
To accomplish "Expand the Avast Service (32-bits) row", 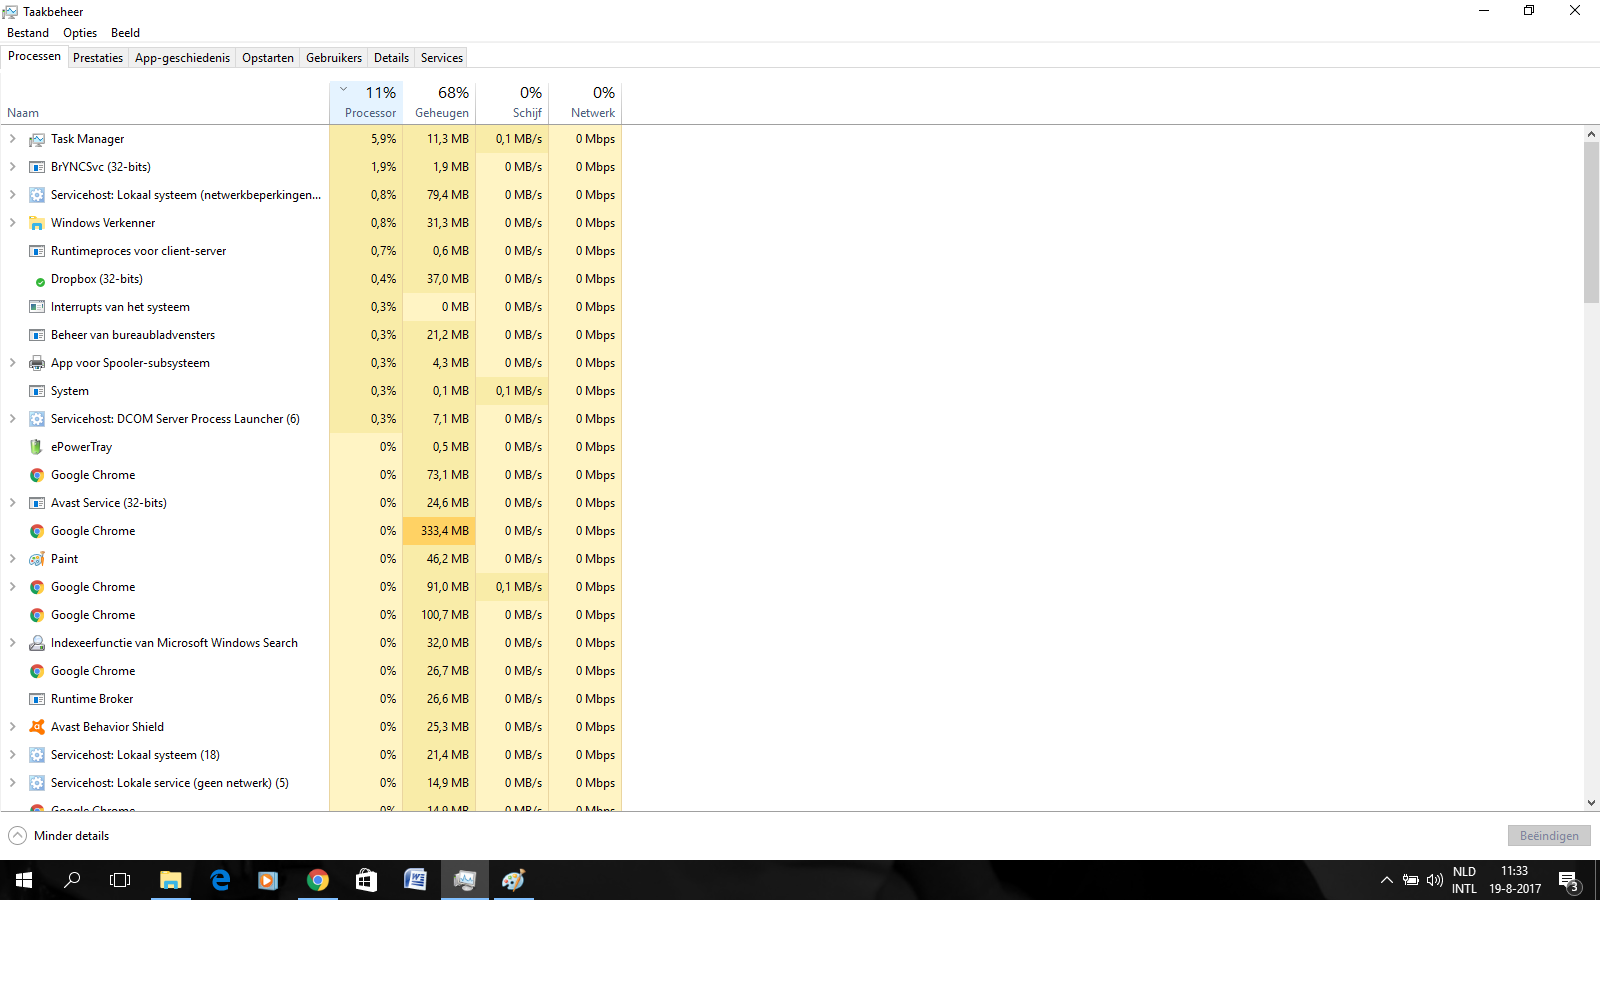I will 12,503.
